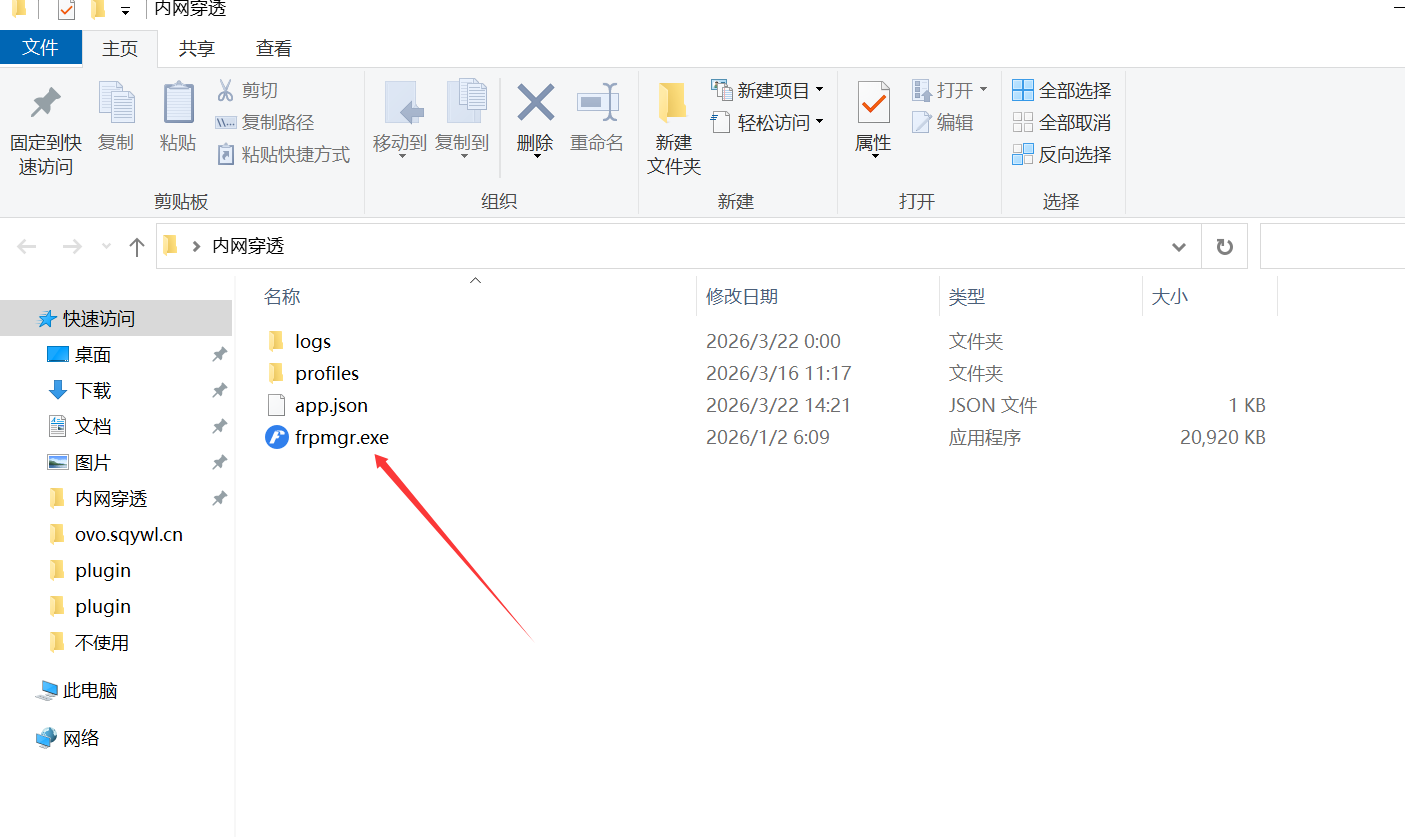Open the 文件 menu tab
This screenshot has height=837, width=1405.
coord(40,48)
